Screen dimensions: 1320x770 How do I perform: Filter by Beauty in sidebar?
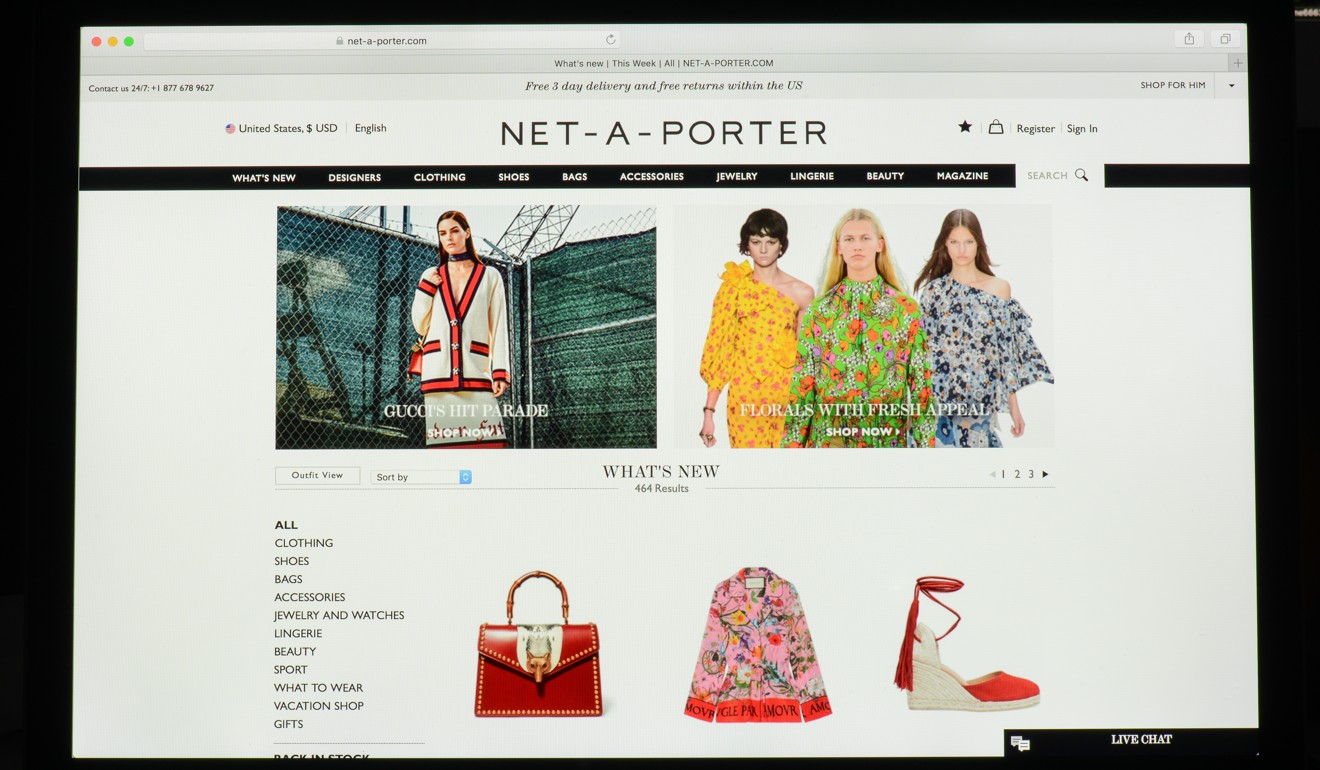point(295,651)
